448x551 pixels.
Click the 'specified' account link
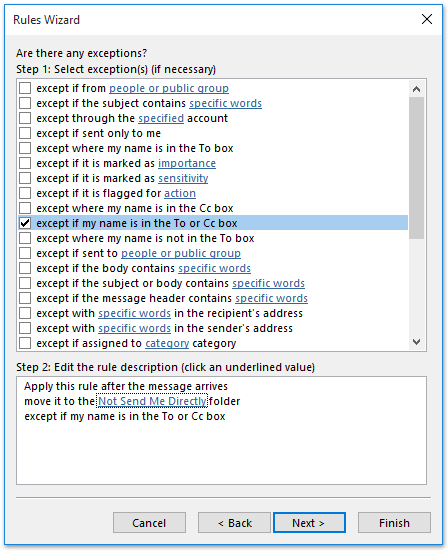(161, 118)
